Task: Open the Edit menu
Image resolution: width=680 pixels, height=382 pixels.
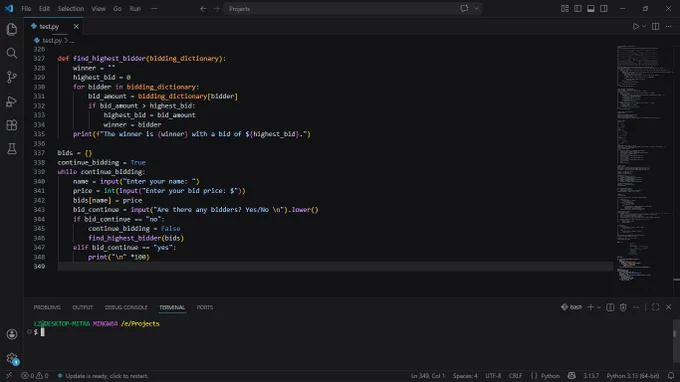Action: pos(44,8)
